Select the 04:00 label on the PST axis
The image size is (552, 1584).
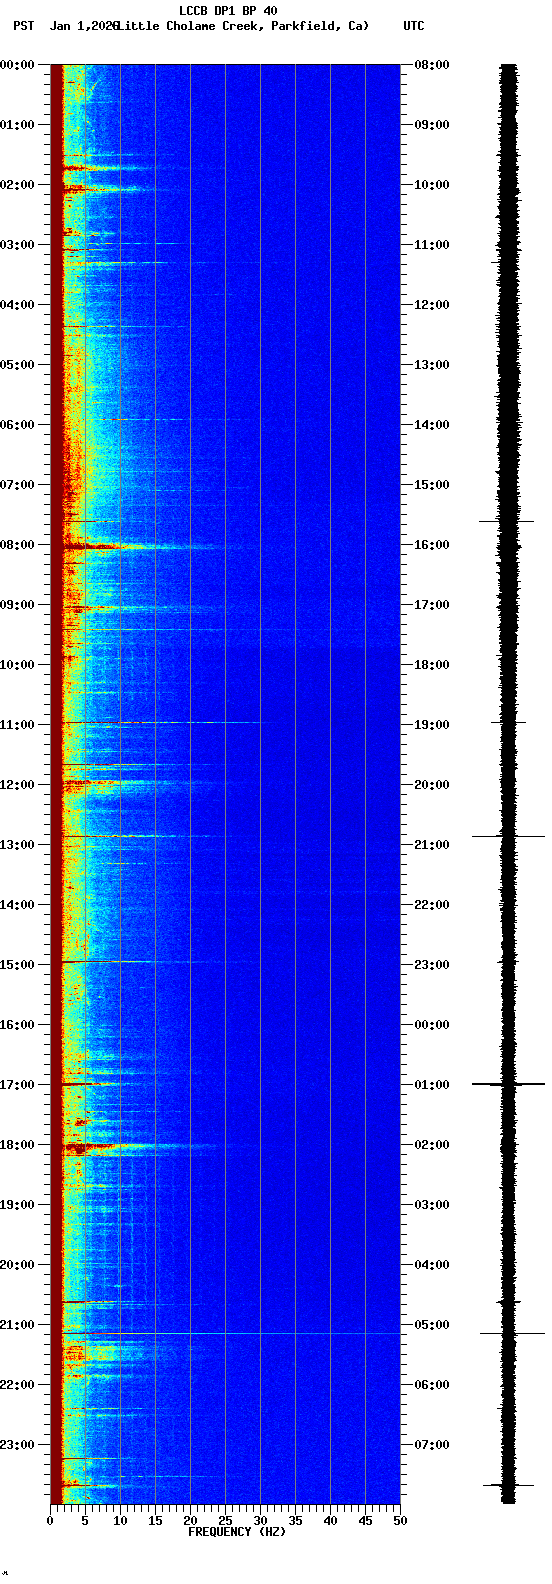click(x=17, y=305)
